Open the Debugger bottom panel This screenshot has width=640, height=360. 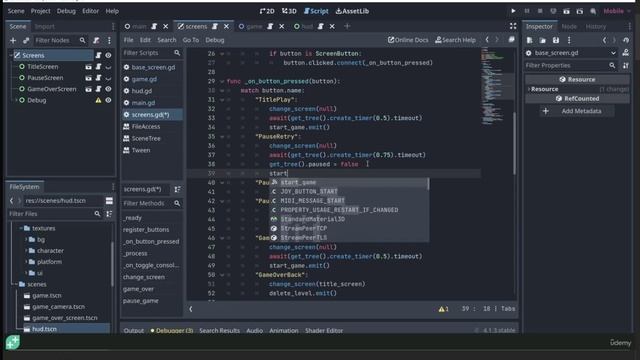pos(172,331)
